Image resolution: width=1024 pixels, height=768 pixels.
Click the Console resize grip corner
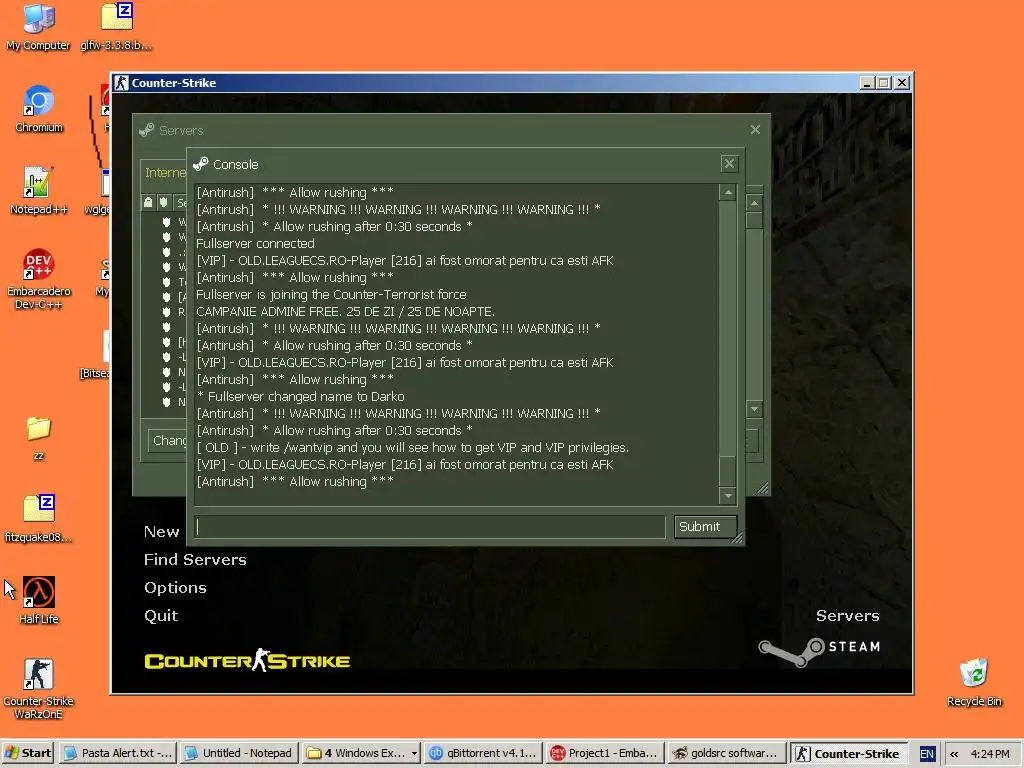coord(737,537)
